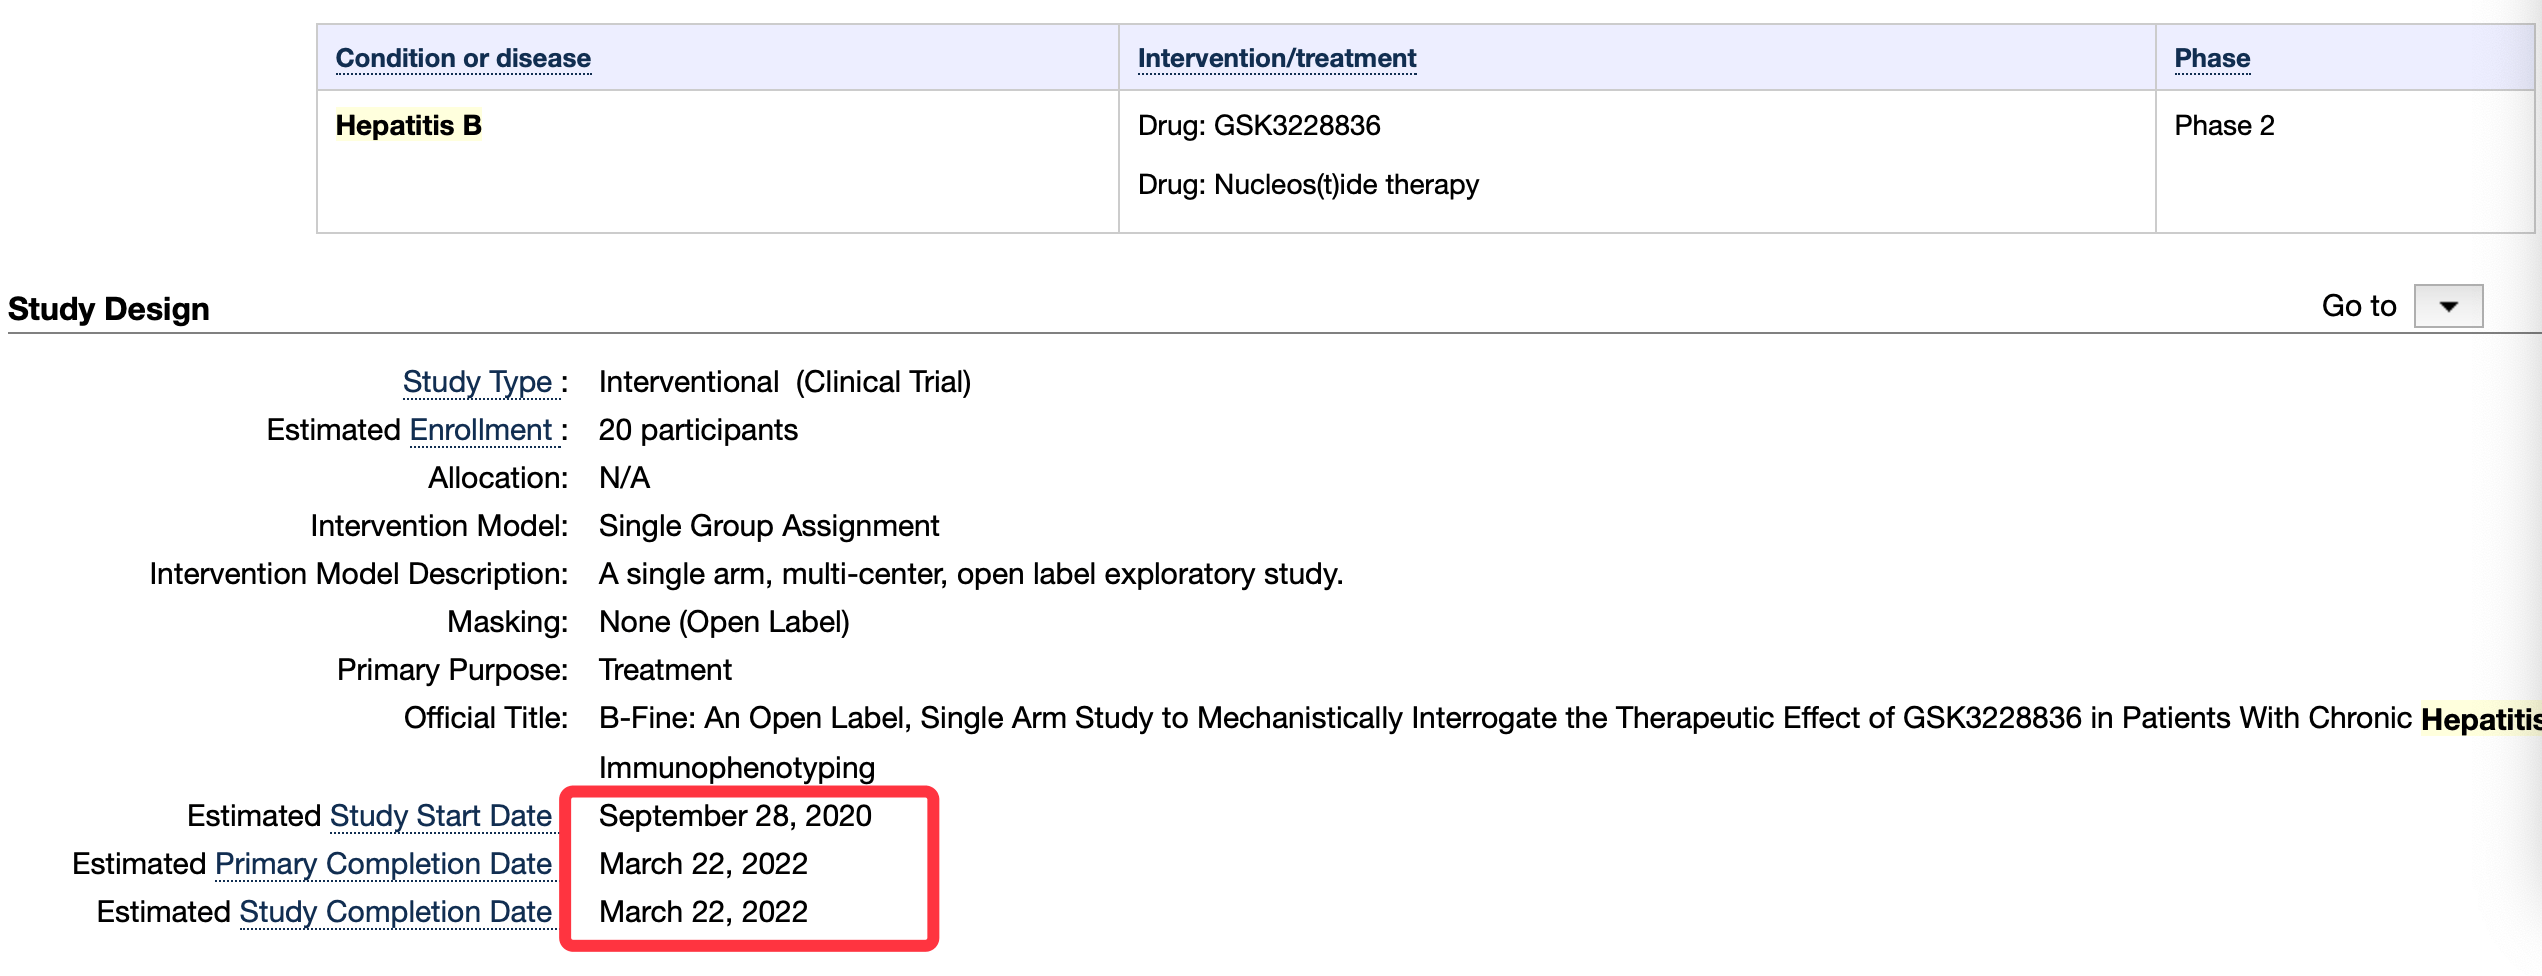Viewport: 2542px width, 976px height.
Task: Click the None (Open Label) masking value
Action: point(724,622)
